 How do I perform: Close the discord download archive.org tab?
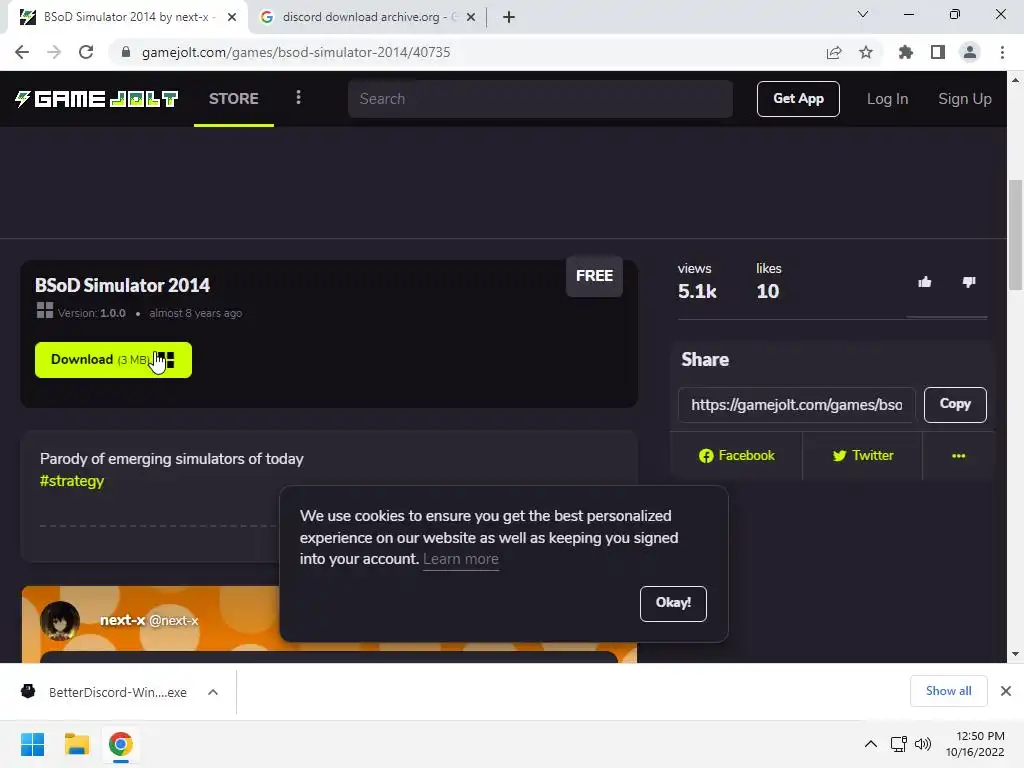(471, 17)
